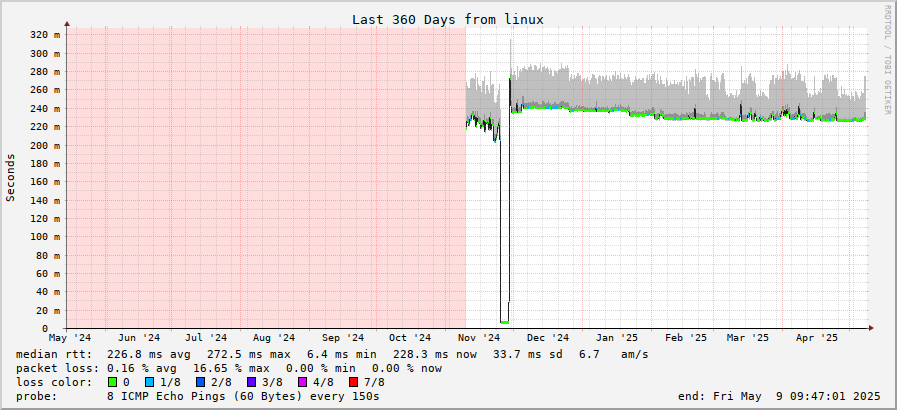Click the 'probe:' row label
This screenshot has height=410, width=897.
pyautogui.click(x=37, y=396)
